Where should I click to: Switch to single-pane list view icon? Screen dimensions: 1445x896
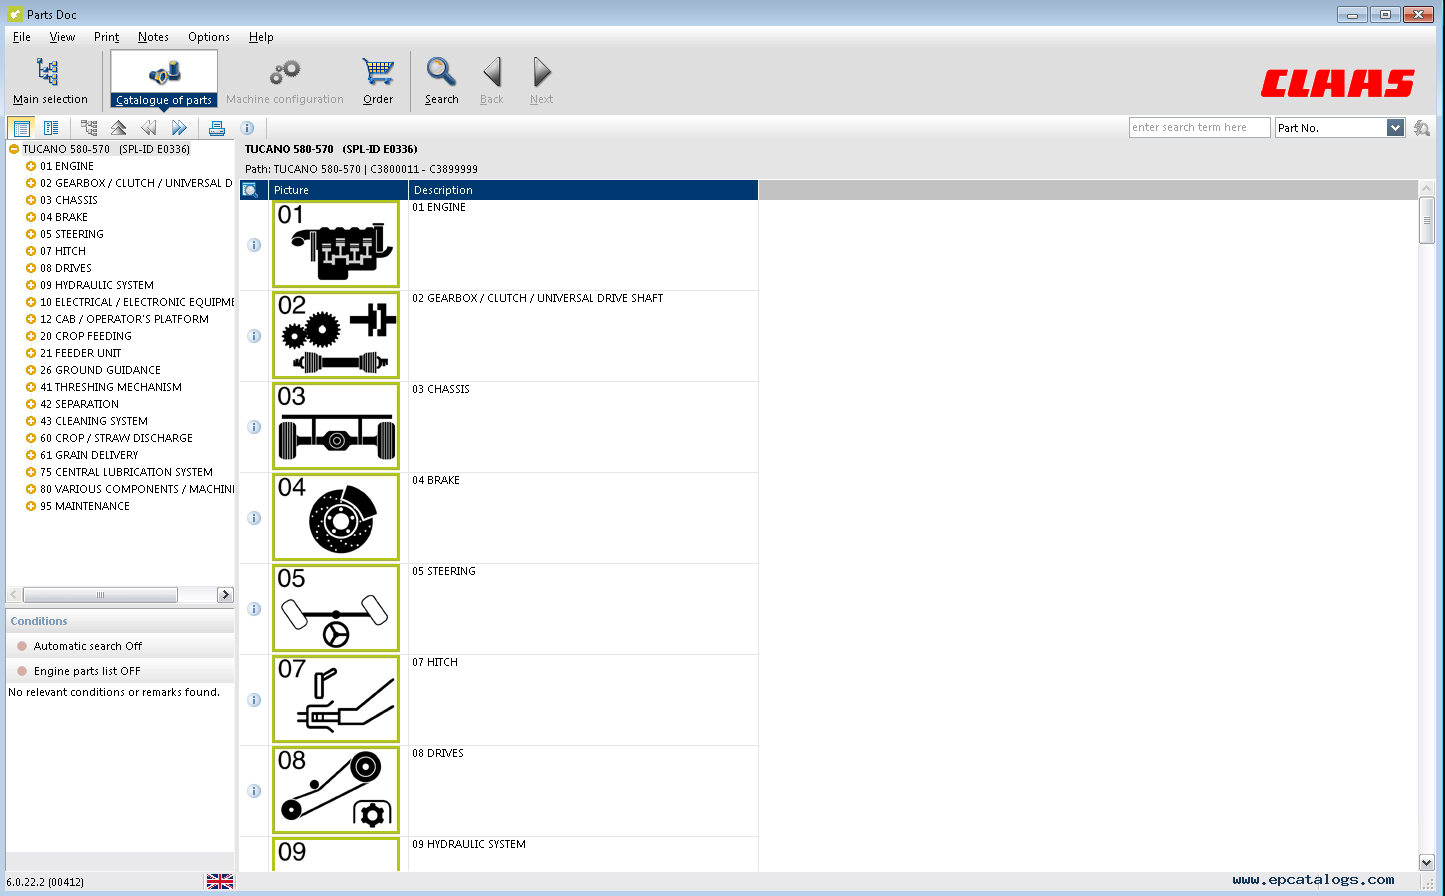tap(22, 128)
